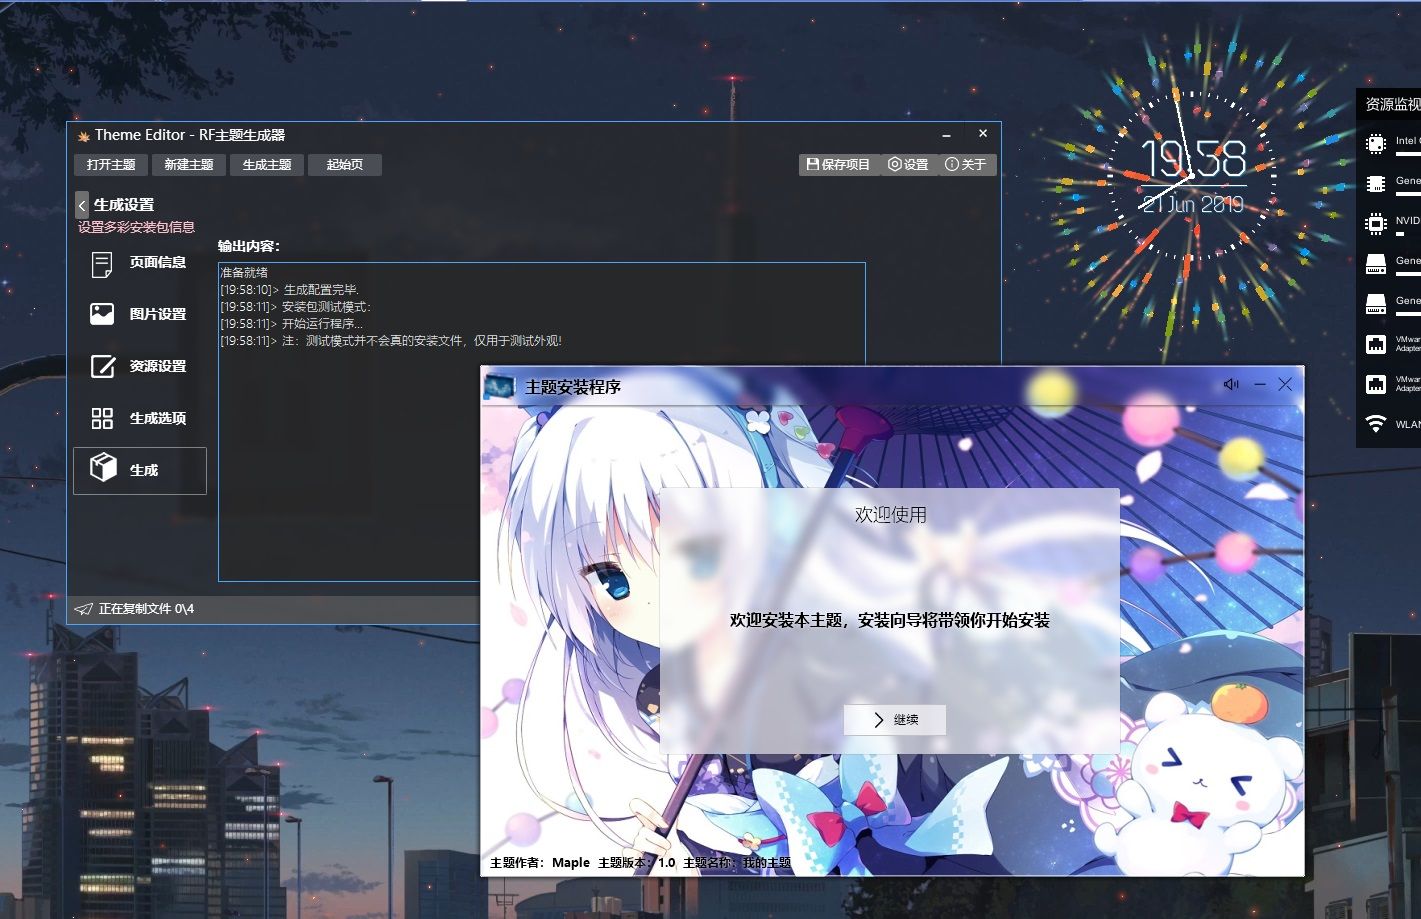Select the 页面信息 sidebar item
The width and height of the screenshot is (1421, 919).
(140, 263)
